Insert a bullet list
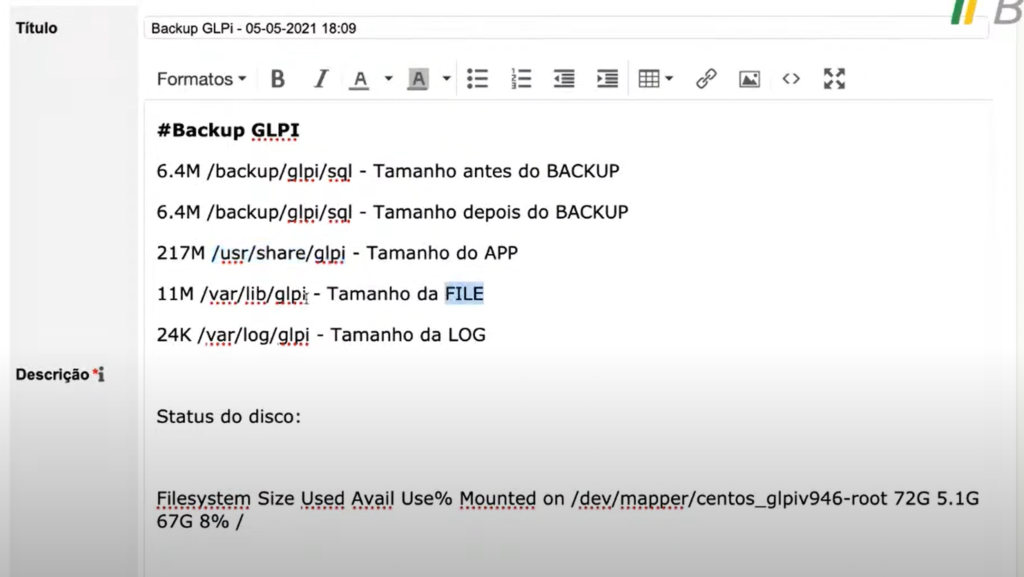Image resolution: width=1024 pixels, height=577 pixels. tap(477, 79)
